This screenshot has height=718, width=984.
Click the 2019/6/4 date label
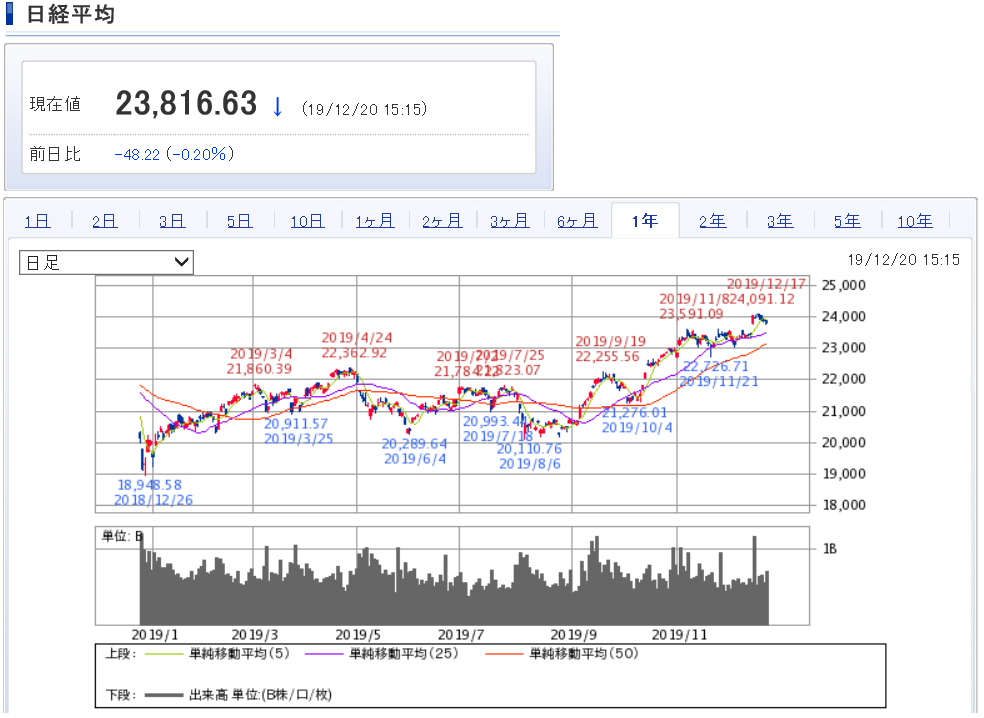pos(415,459)
